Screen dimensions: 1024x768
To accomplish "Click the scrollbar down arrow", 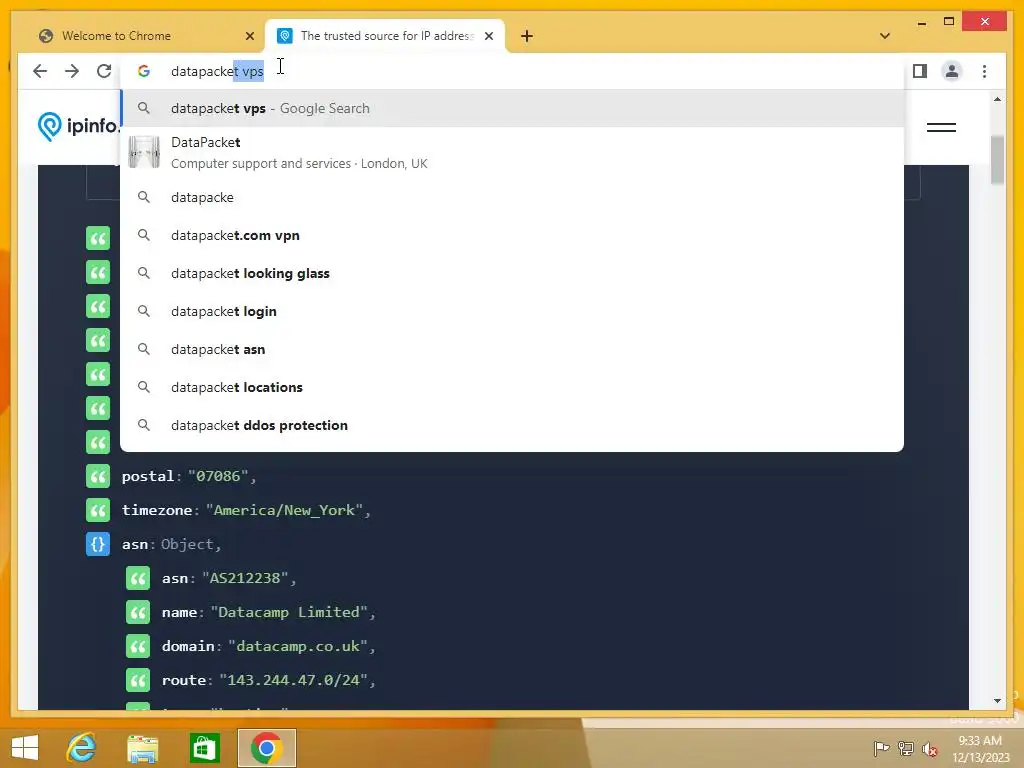I will (997, 701).
